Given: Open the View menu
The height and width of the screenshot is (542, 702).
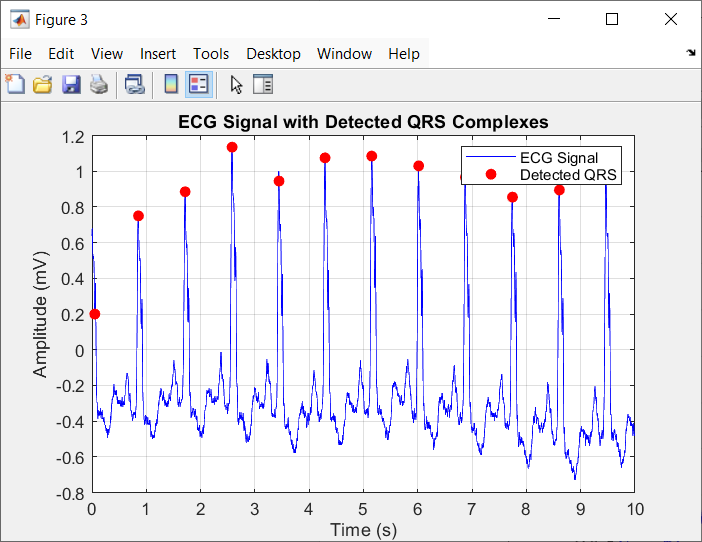Looking at the screenshot, I should pyautogui.click(x=107, y=54).
